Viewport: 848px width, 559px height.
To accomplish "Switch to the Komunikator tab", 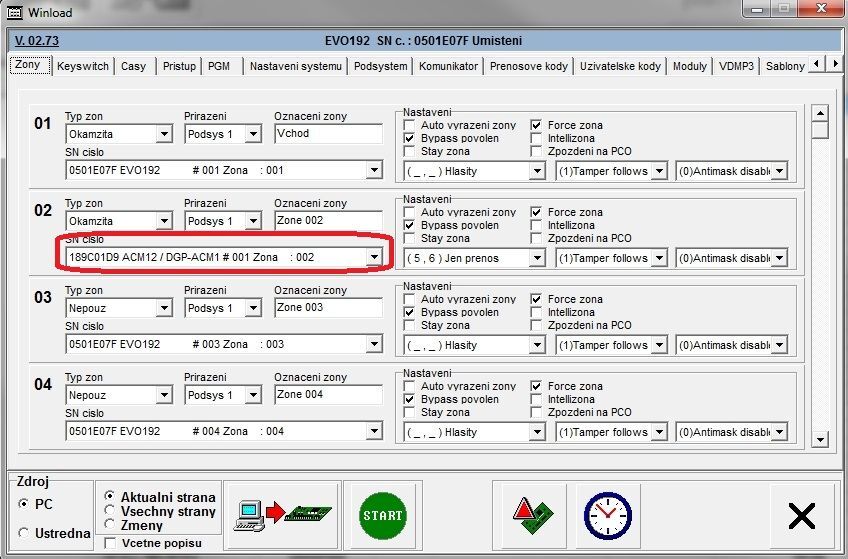I will (x=448, y=66).
